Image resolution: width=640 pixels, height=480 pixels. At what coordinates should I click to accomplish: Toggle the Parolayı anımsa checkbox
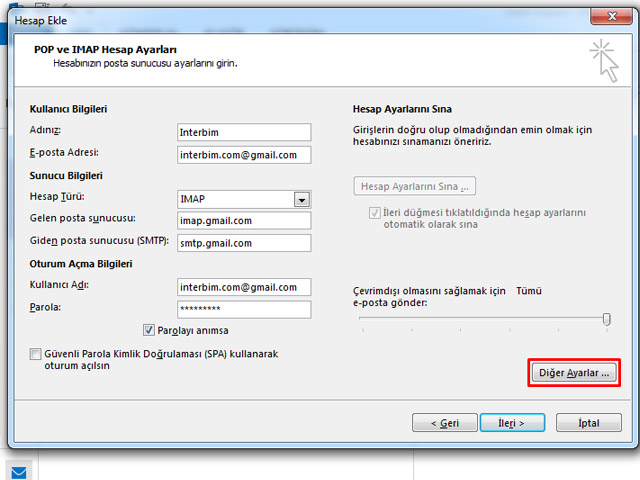coord(149,330)
